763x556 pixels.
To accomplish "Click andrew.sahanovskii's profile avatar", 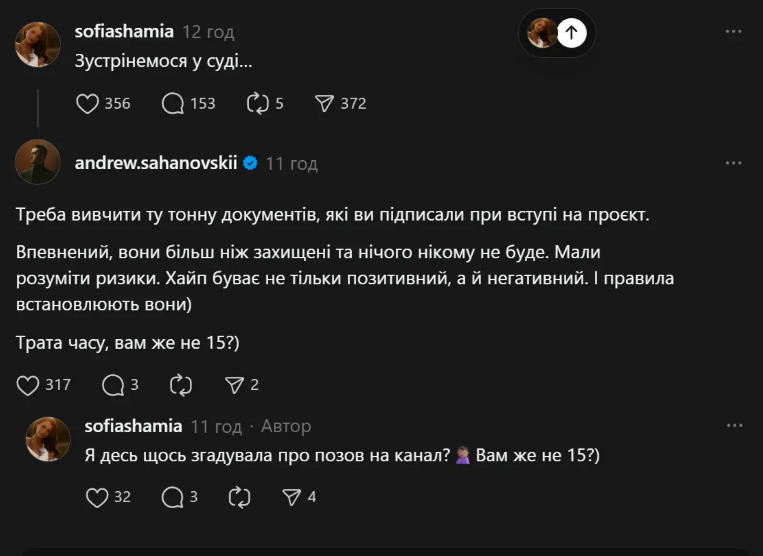I will [38, 162].
